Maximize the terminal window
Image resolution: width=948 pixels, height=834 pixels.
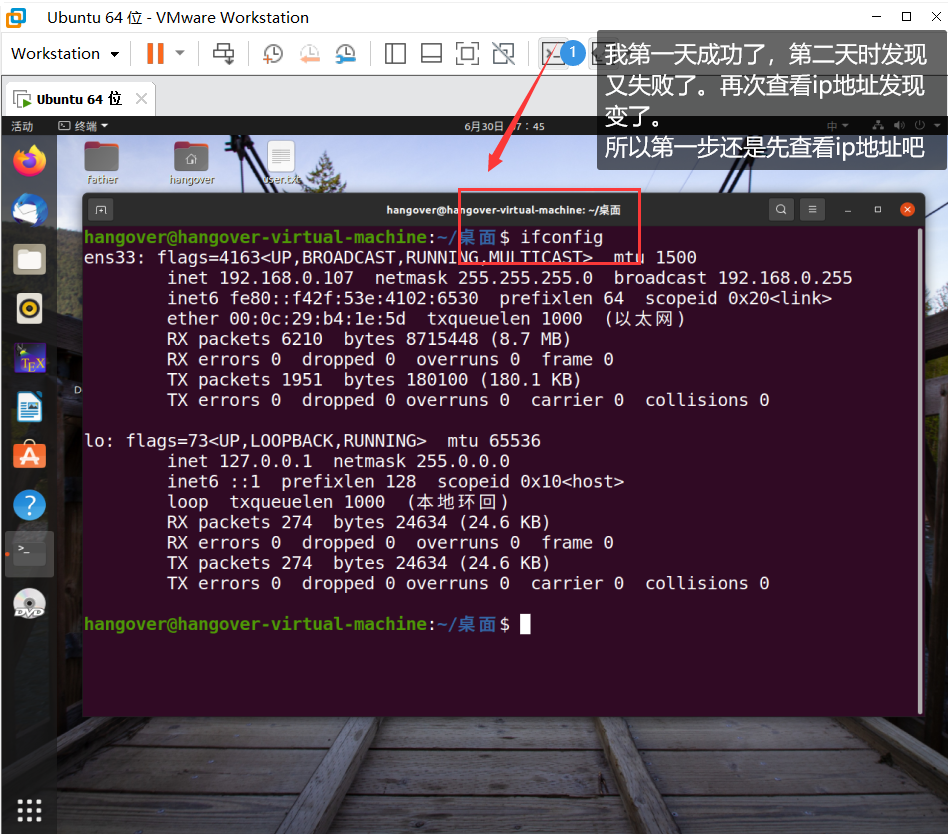point(878,209)
